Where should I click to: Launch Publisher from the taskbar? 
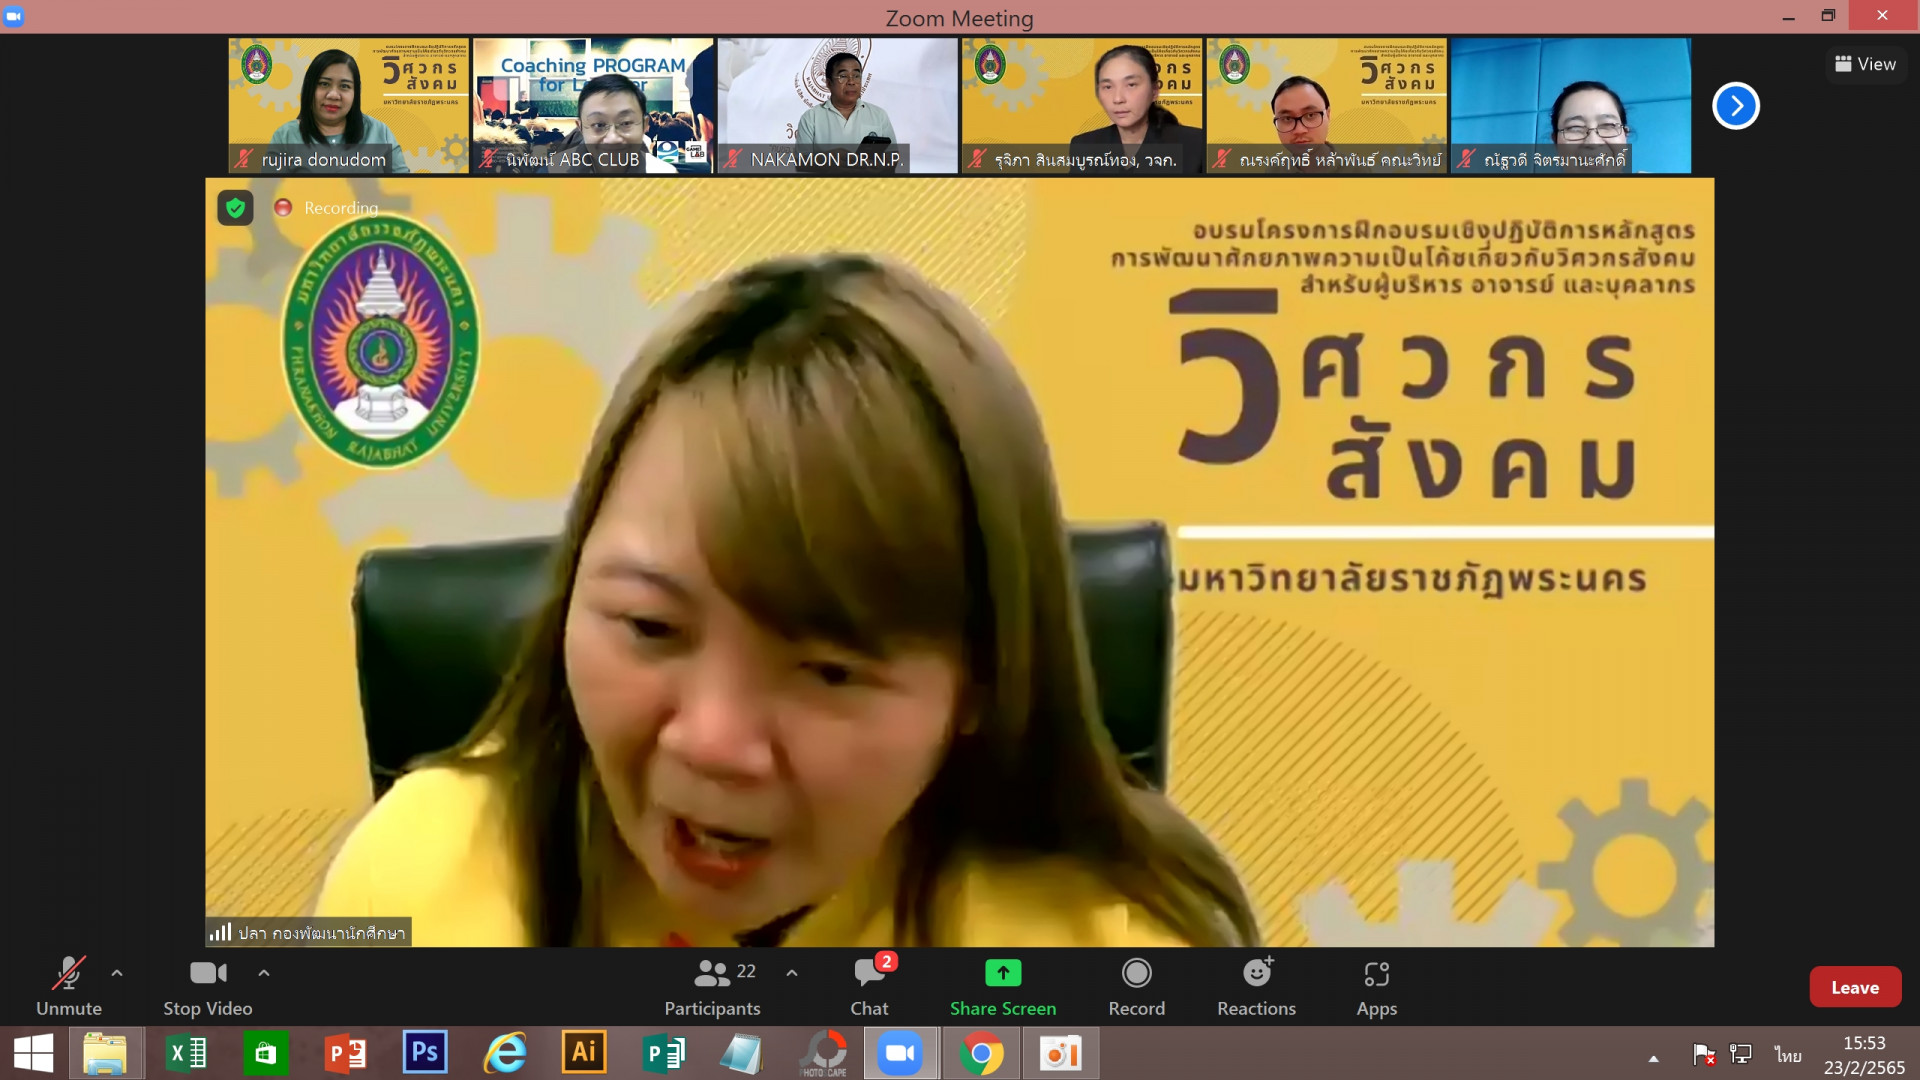click(x=663, y=1053)
